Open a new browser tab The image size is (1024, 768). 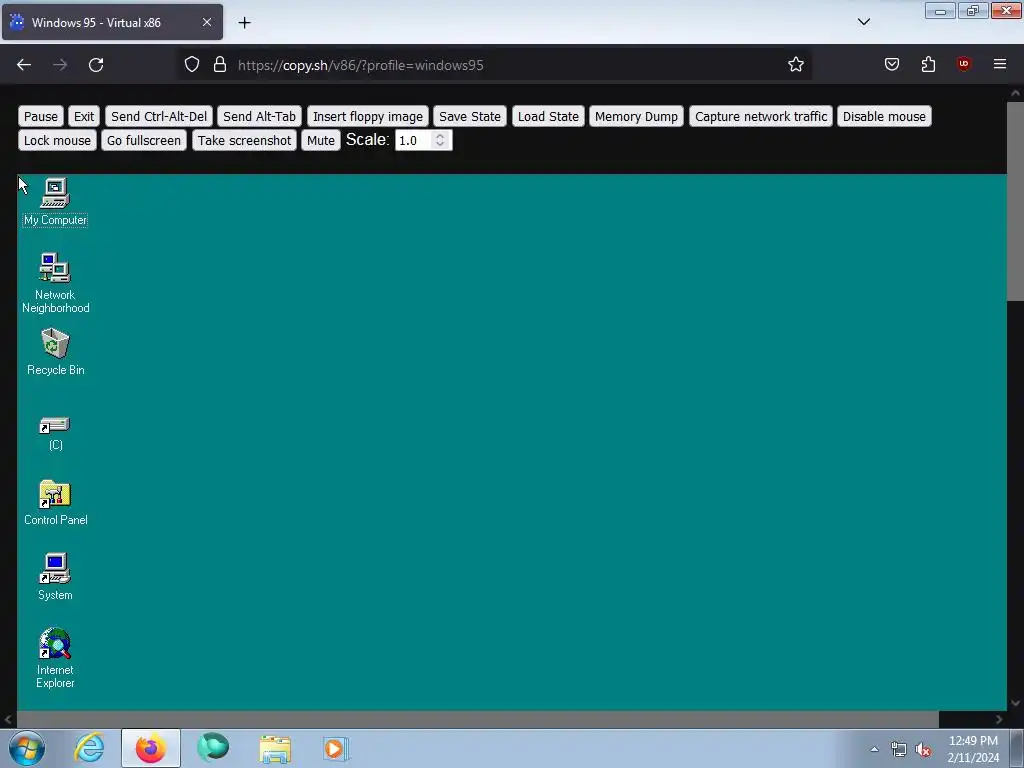pos(244,23)
